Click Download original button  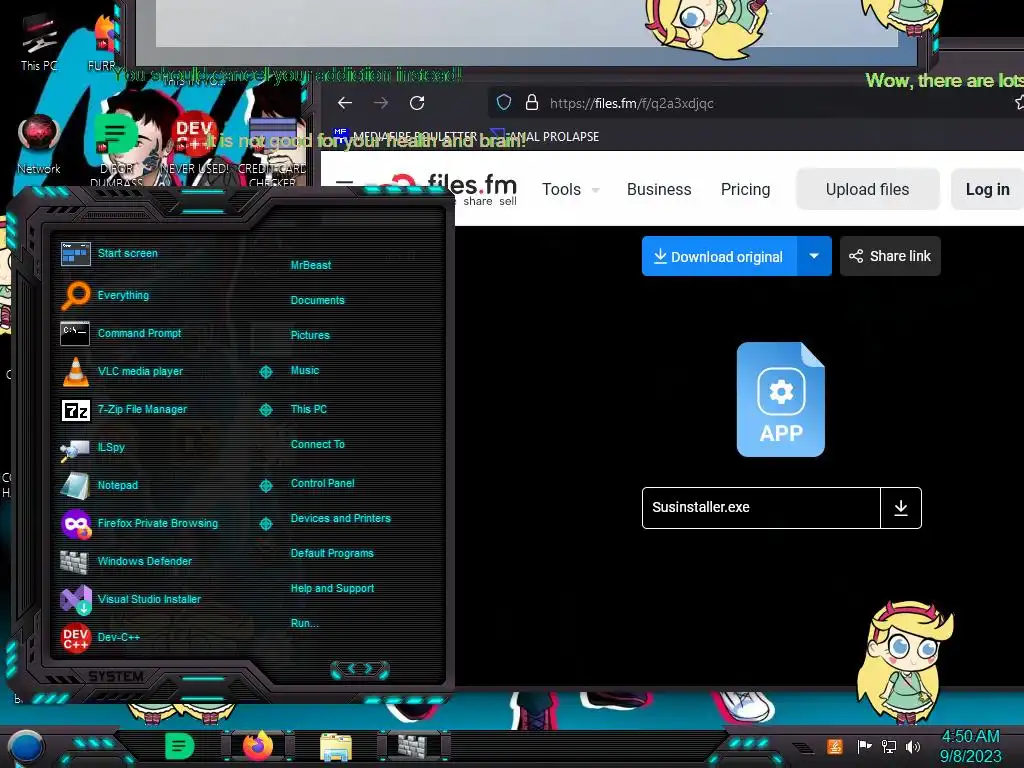coord(719,256)
